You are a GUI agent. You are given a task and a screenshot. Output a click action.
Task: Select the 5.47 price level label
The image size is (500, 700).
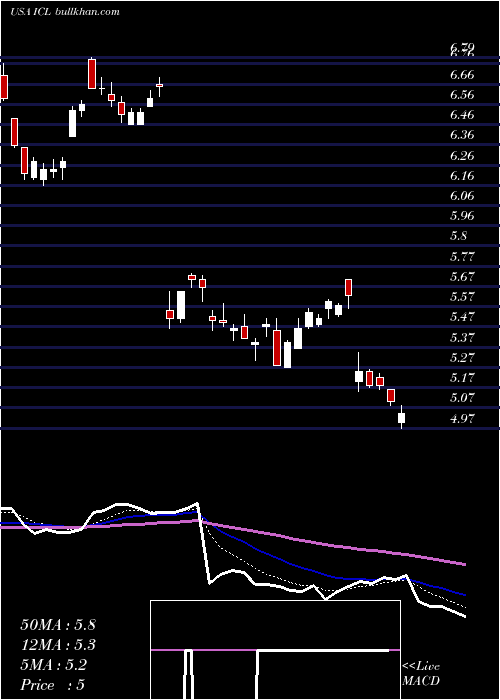click(462, 317)
